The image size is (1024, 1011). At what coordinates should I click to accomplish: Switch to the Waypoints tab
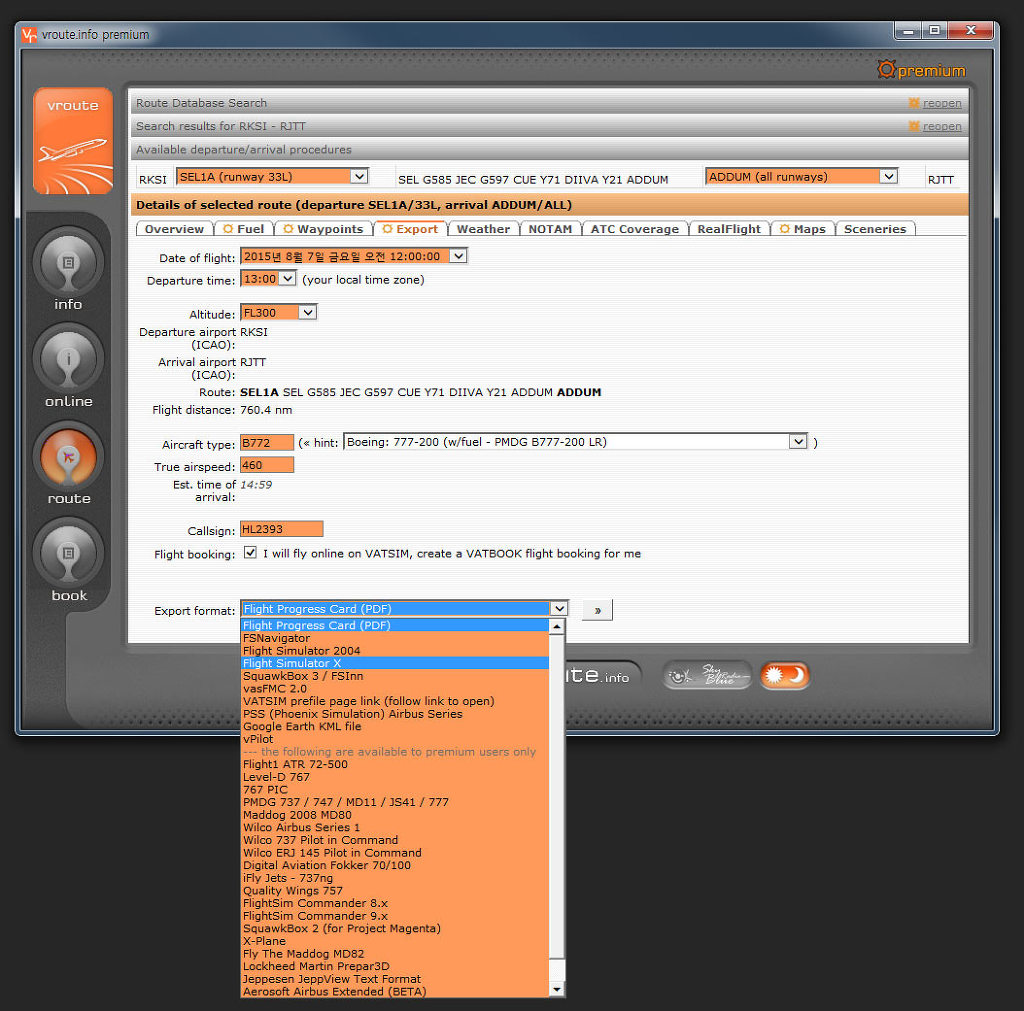[x=324, y=229]
